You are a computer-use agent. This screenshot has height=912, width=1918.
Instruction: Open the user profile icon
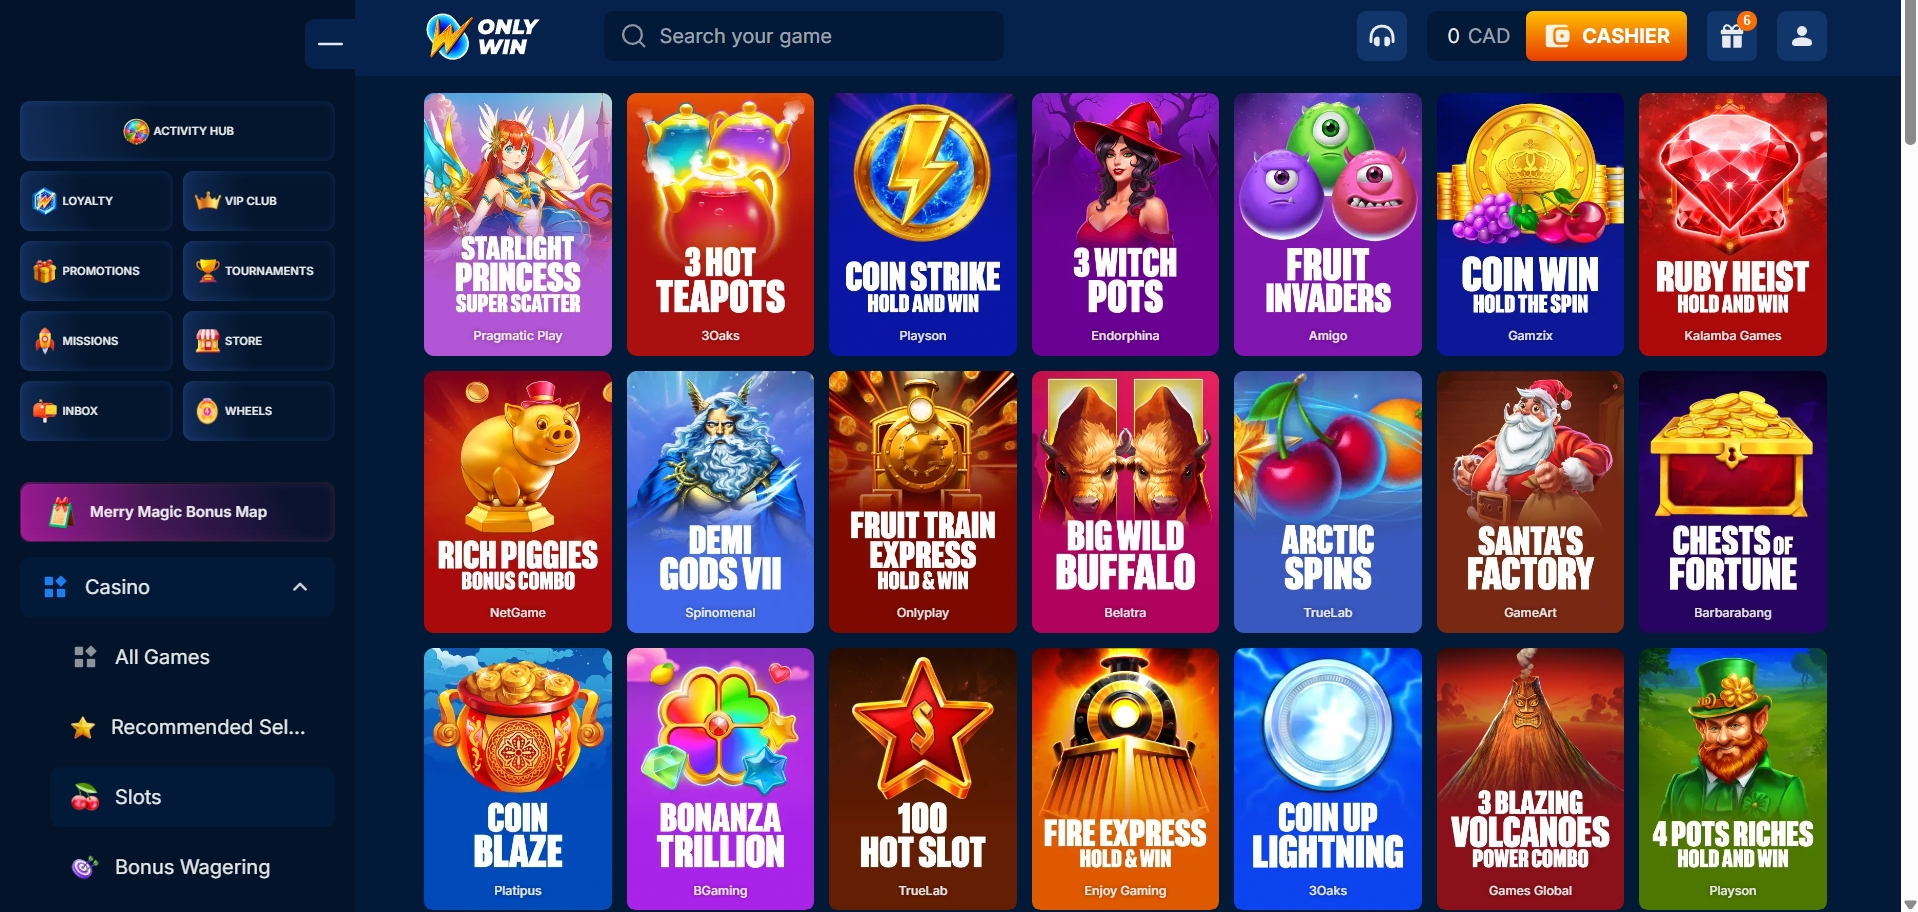(x=1802, y=36)
